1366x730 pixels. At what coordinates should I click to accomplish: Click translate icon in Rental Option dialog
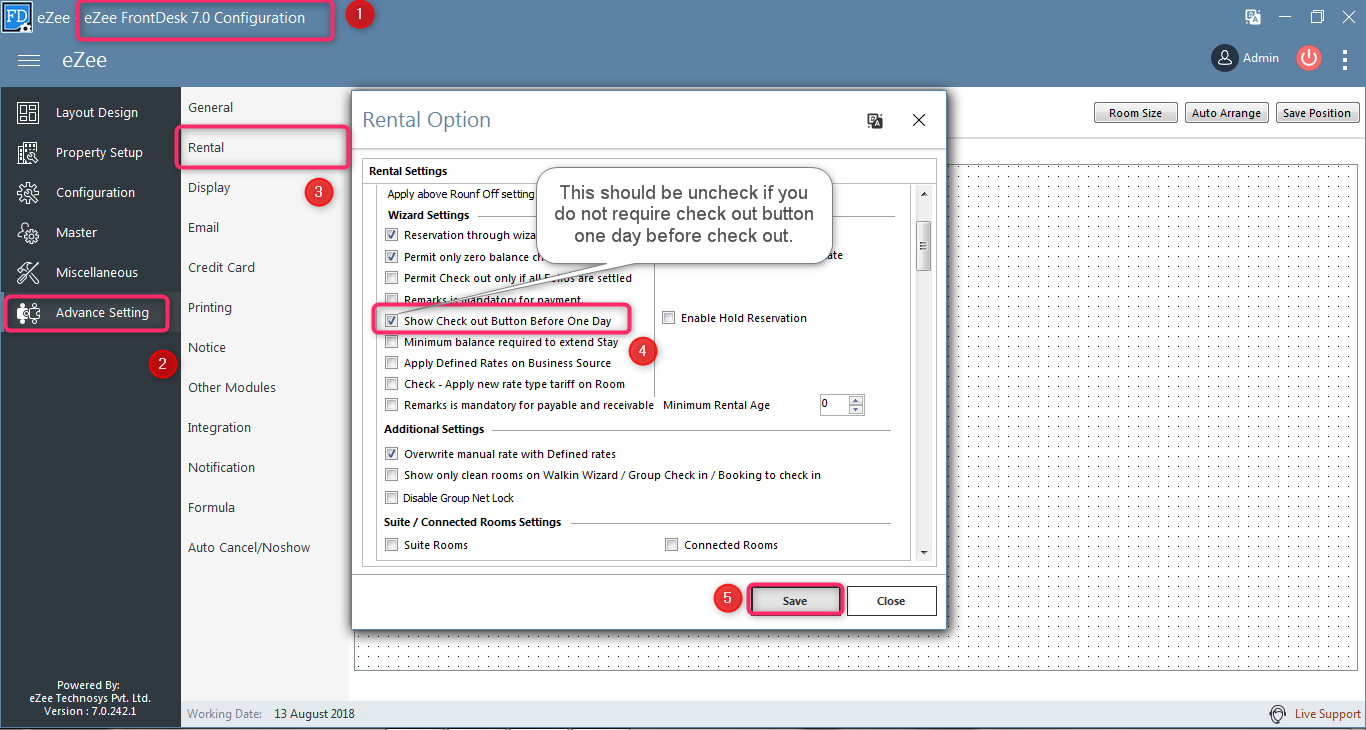[875, 120]
